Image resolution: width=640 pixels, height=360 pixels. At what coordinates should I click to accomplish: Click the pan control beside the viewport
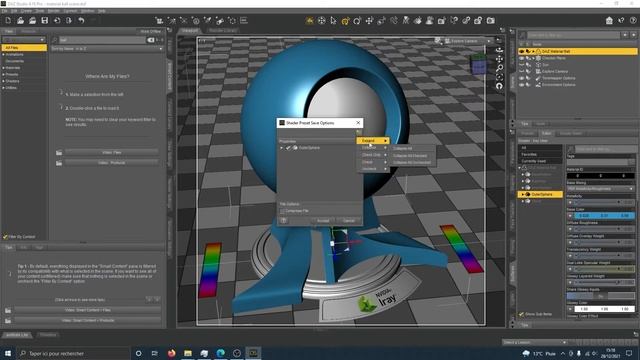(x=499, y=59)
